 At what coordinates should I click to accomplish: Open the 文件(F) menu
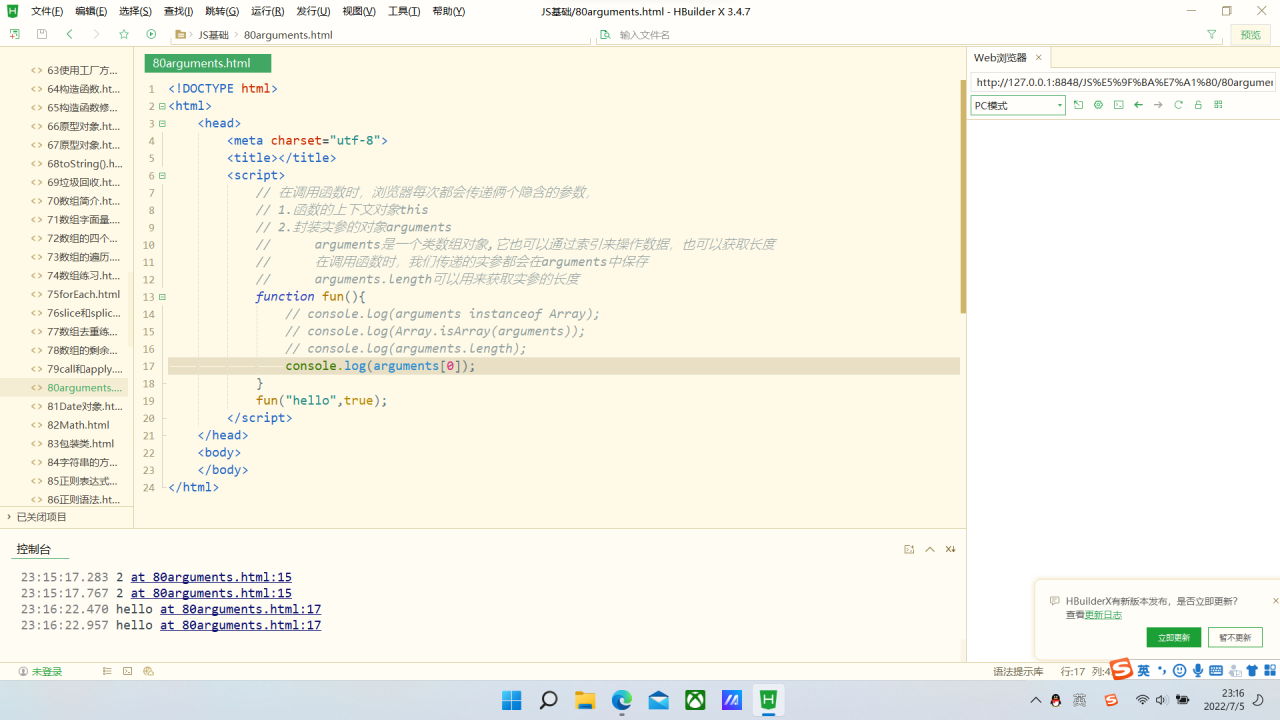[47, 11]
